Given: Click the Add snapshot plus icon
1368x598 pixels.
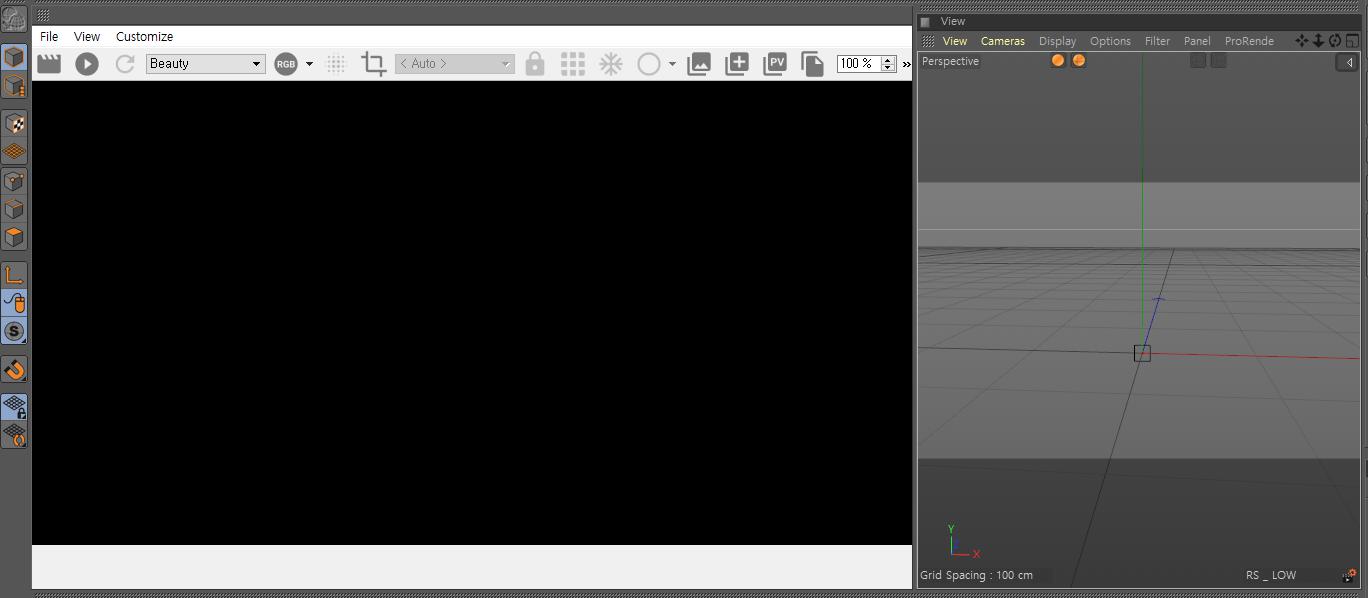Looking at the screenshot, I should tap(737, 64).
